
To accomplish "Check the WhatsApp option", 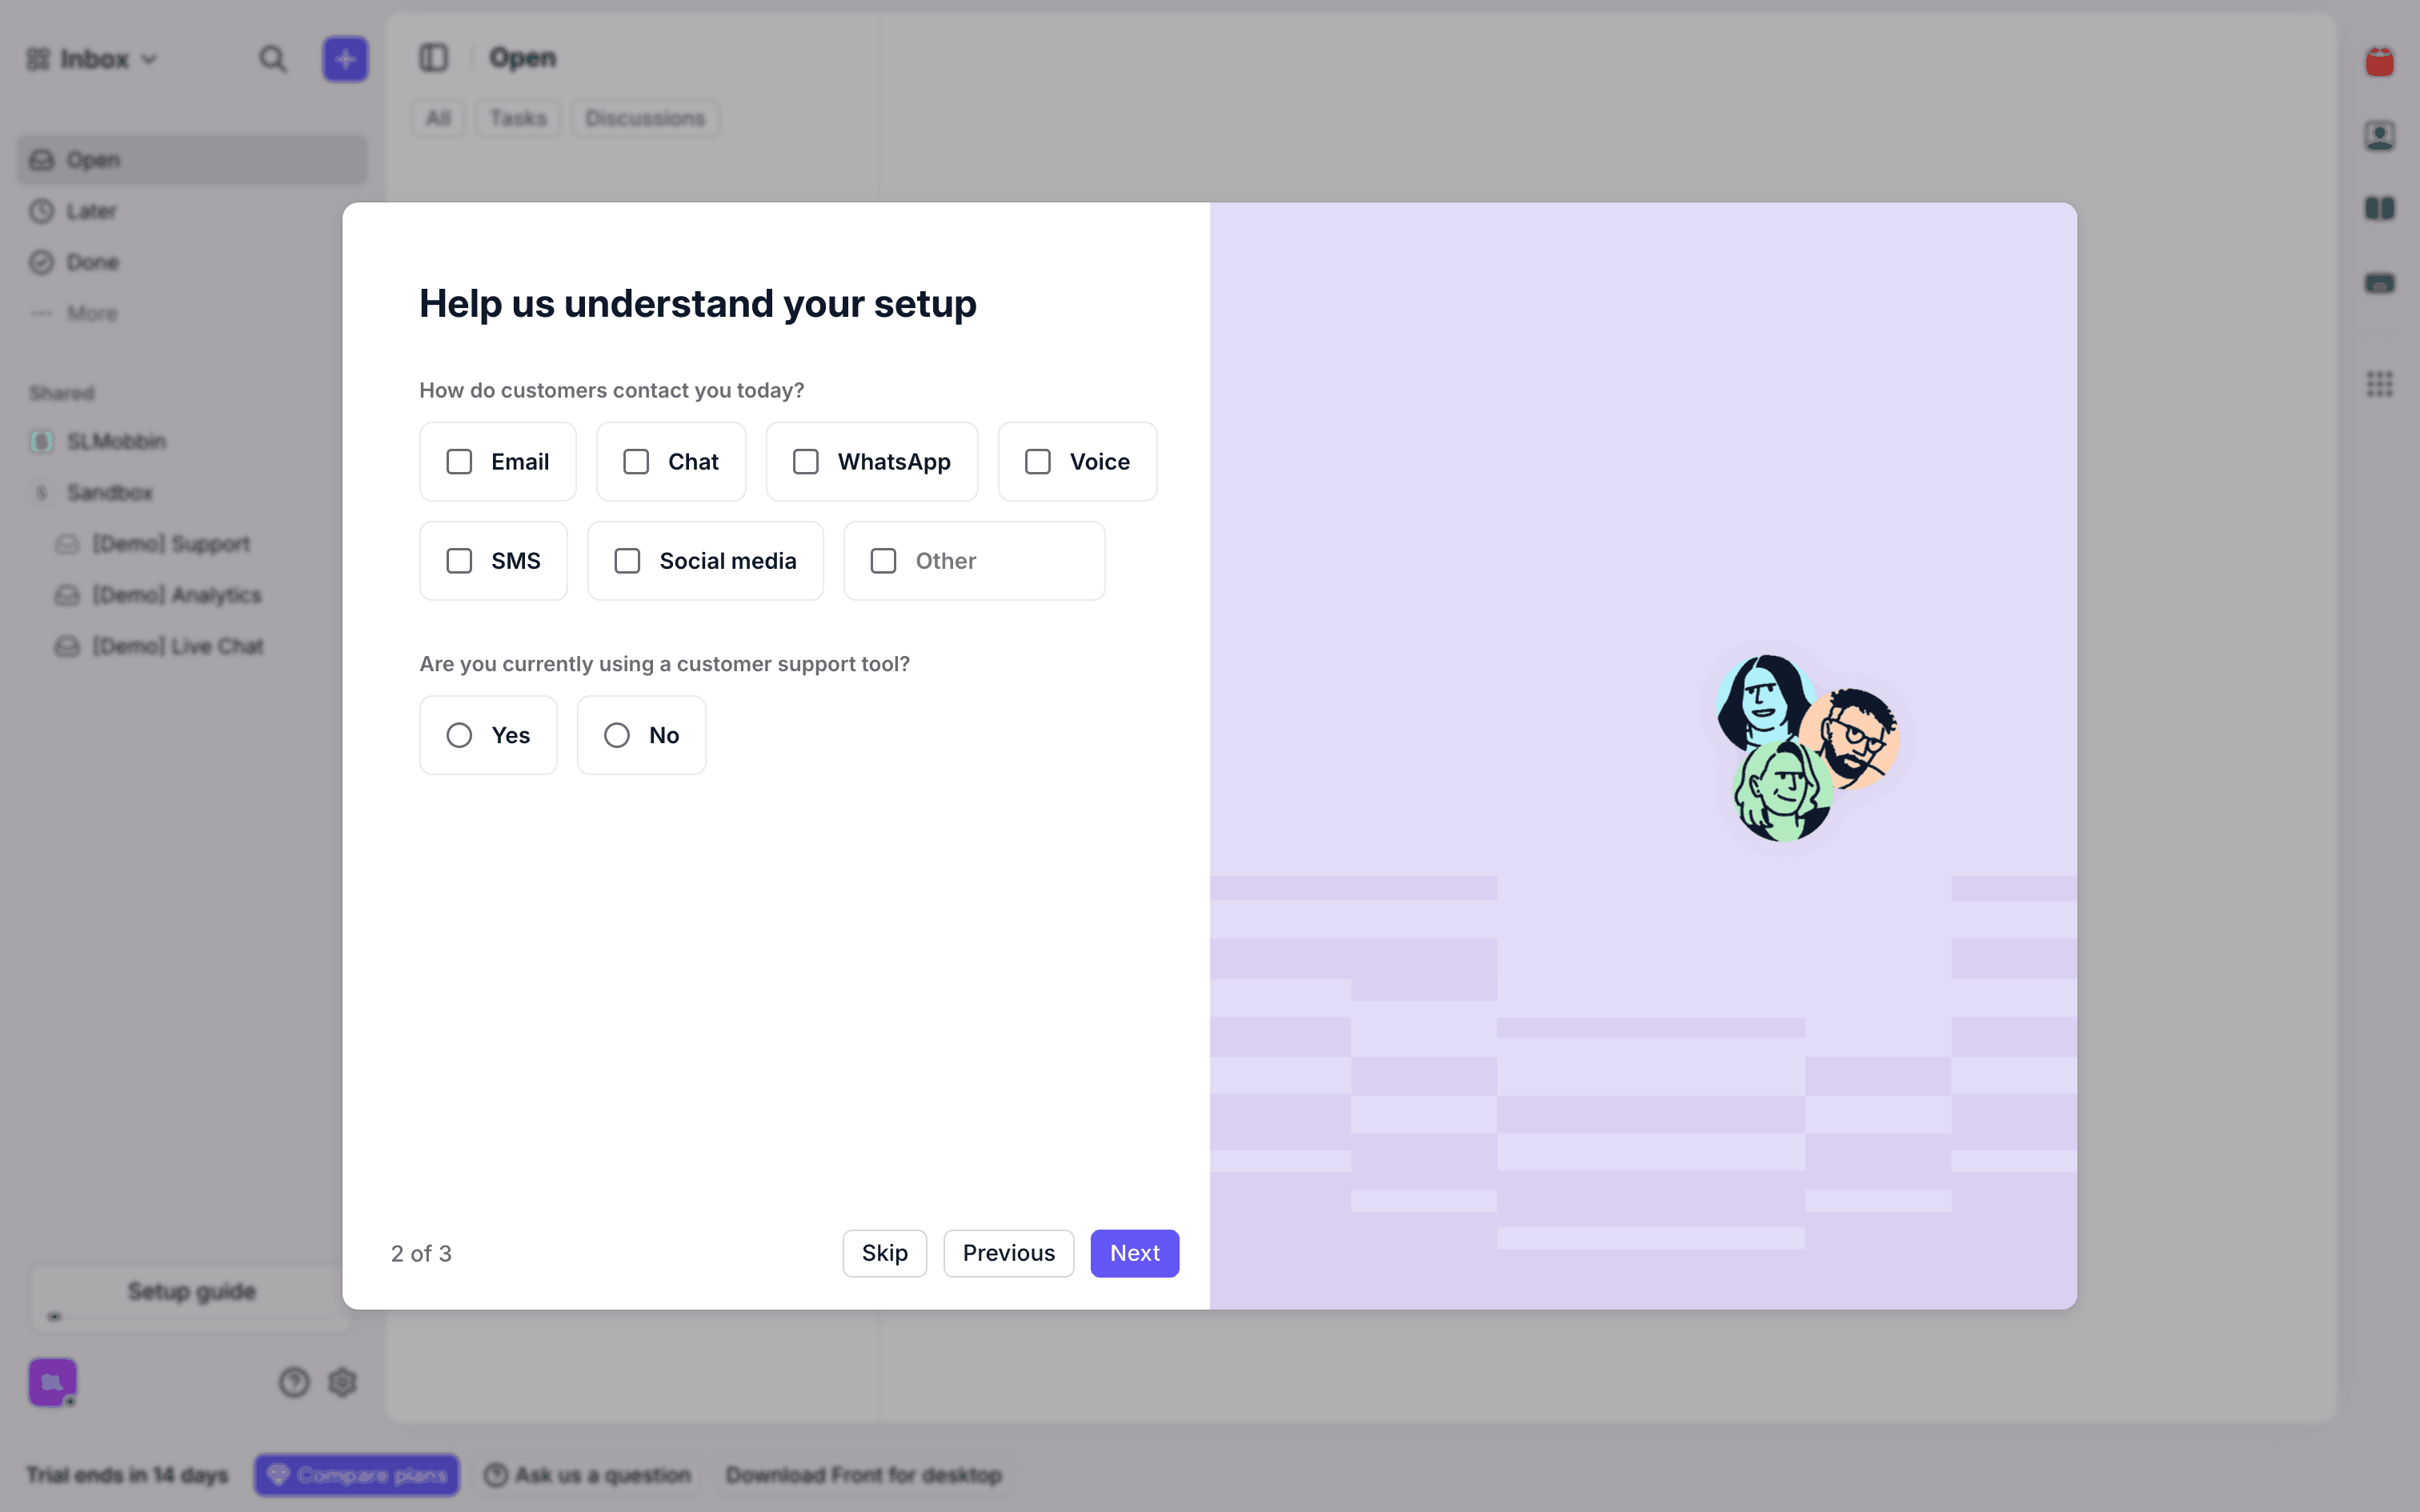I will pyautogui.click(x=806, y=462).
